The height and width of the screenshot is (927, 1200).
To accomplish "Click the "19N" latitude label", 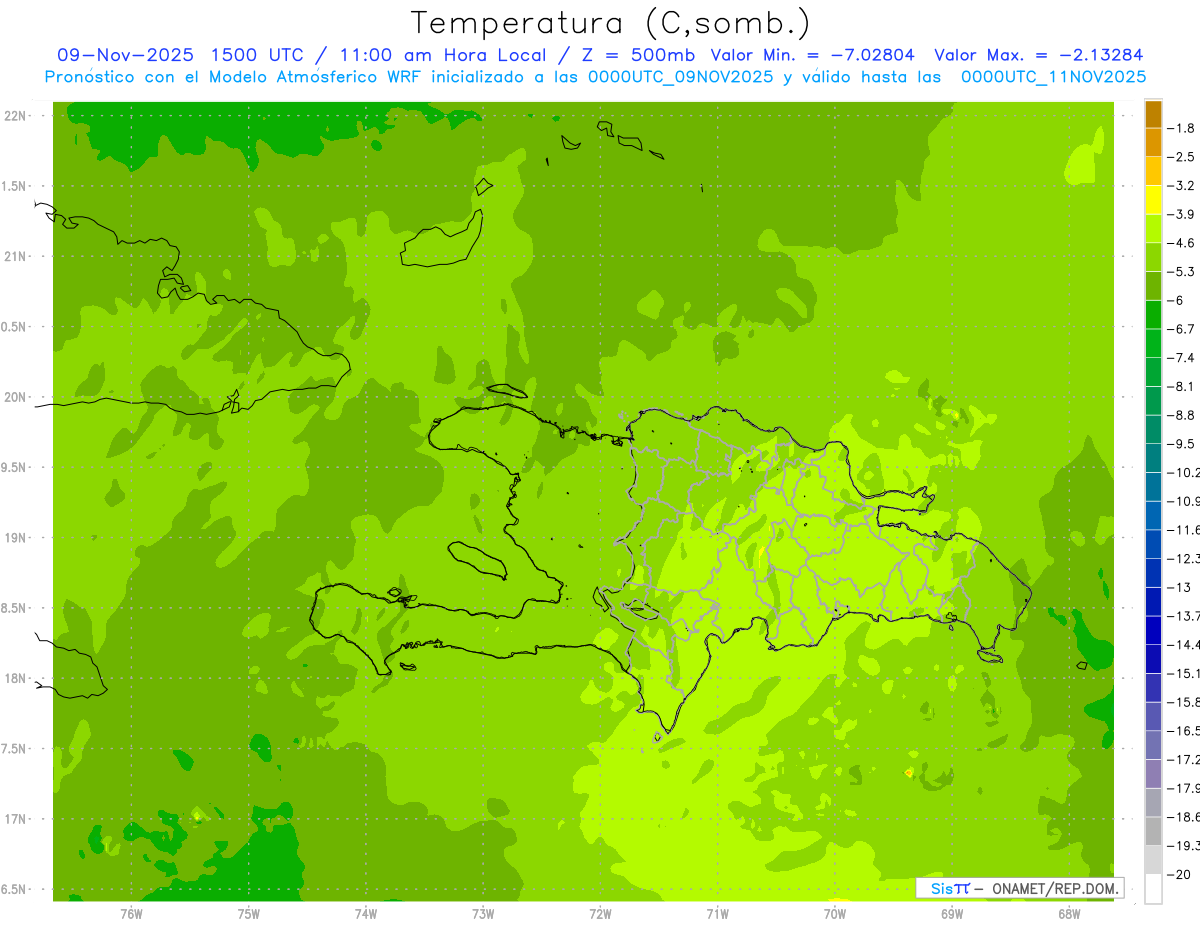I will pos(17,538).
